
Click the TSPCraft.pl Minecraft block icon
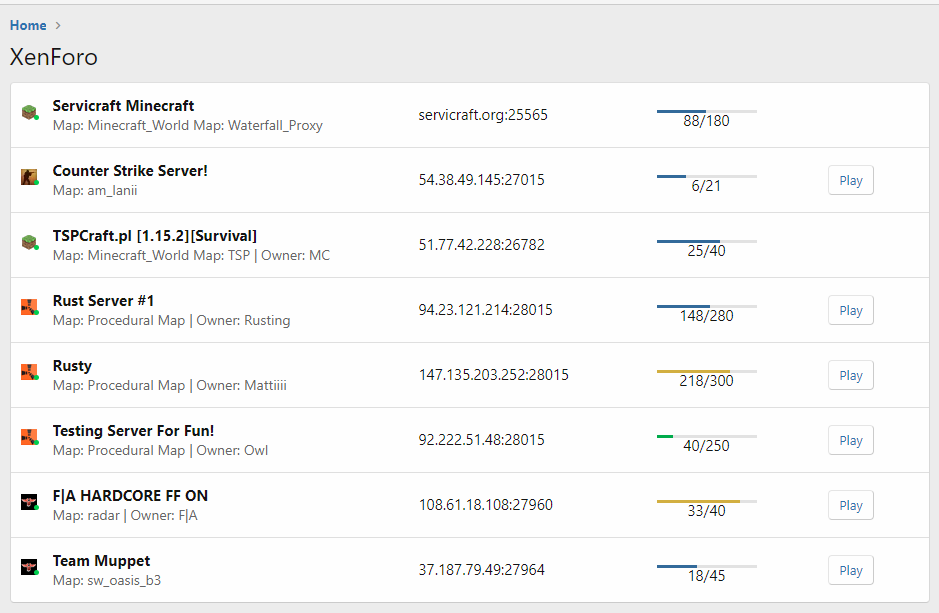[x=29, y=243]
